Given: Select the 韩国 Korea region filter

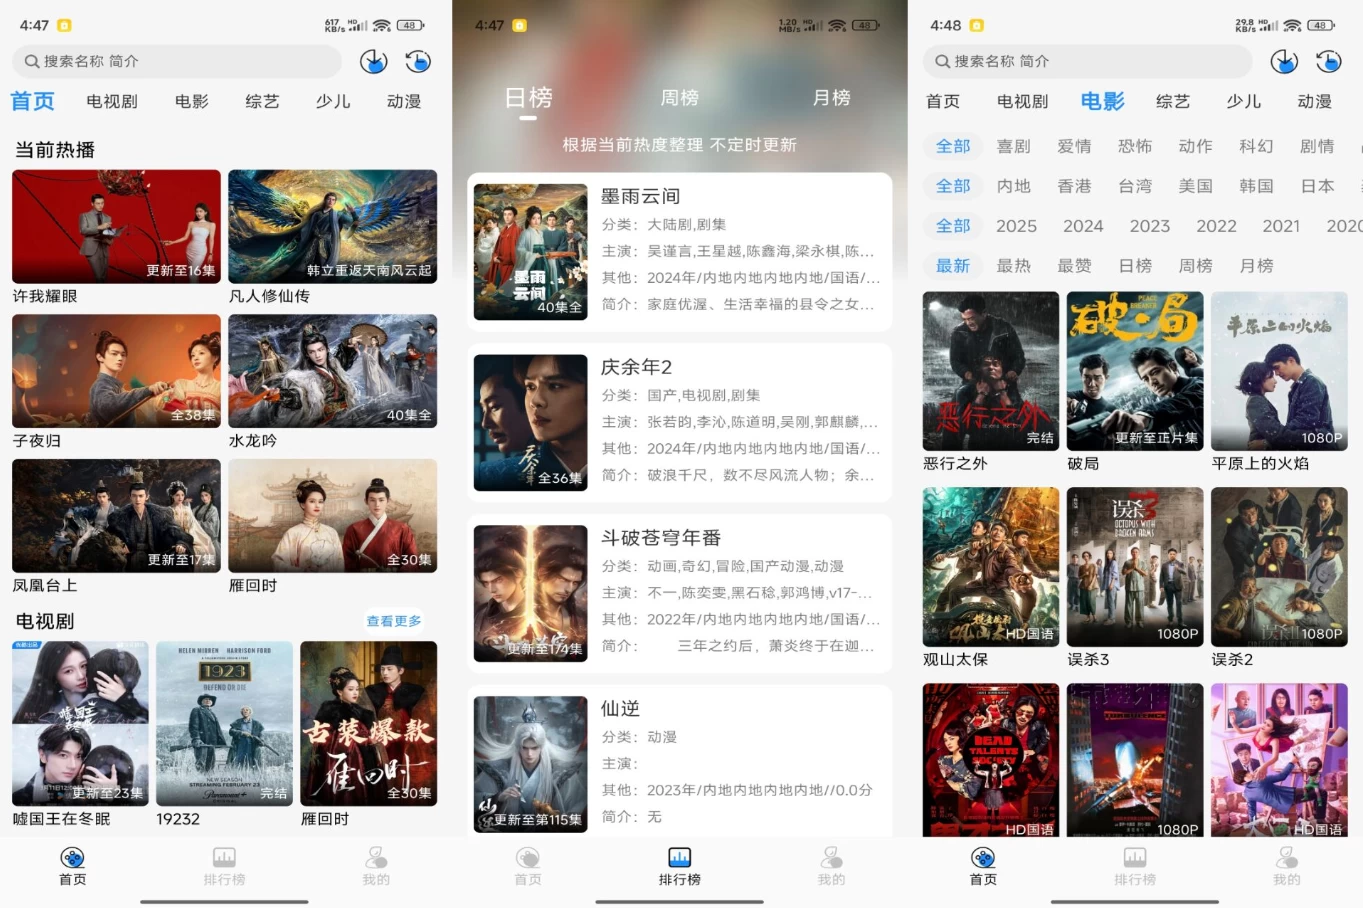Looking at the screenshot, I should point(1256,186).
